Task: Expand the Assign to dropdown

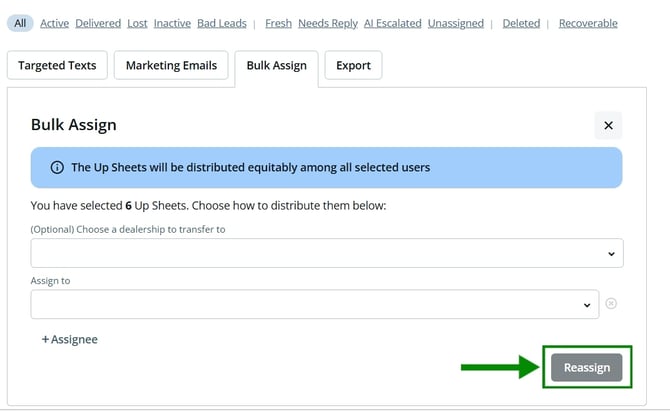Action: [x=314, y=304]
